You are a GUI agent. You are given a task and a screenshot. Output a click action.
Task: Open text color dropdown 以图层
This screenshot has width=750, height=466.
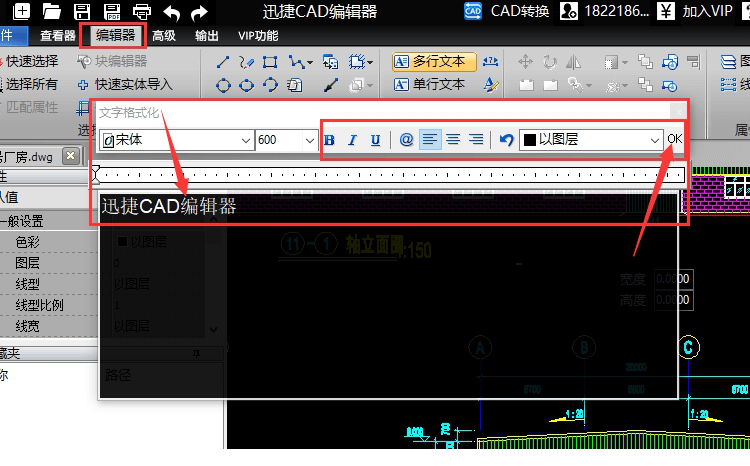(x=591, y=140)
